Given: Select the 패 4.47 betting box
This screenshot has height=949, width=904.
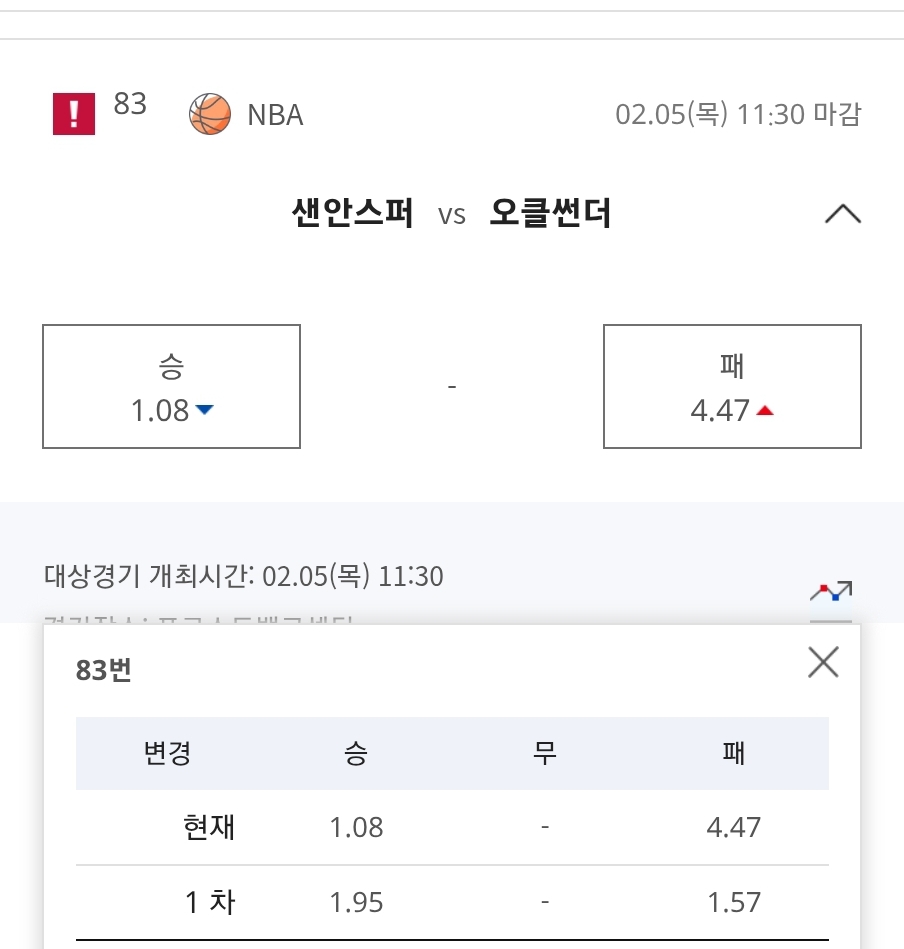Looking at the screenshot, I should (732, 386).
